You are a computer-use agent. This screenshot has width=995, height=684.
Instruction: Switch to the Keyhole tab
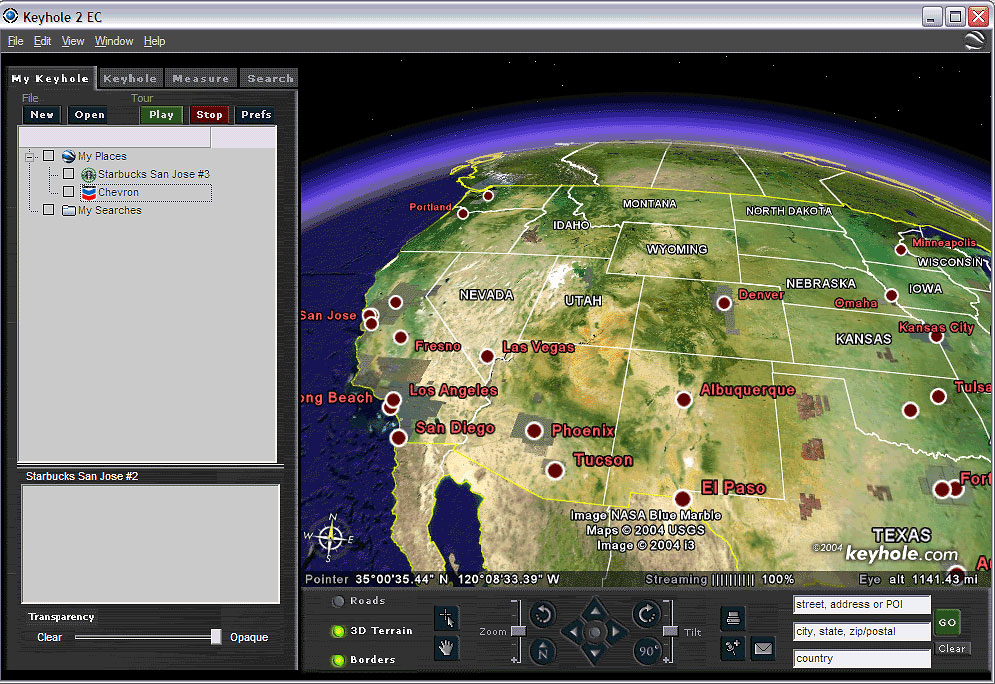(x=130, y=79)
